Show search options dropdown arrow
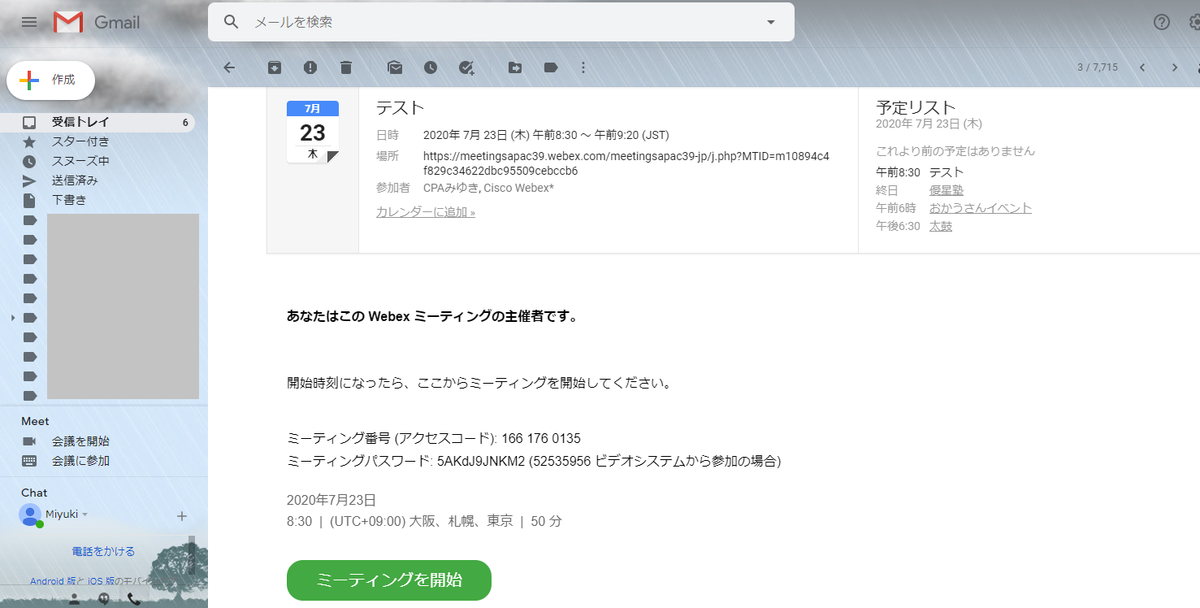 tap(770, 22)
